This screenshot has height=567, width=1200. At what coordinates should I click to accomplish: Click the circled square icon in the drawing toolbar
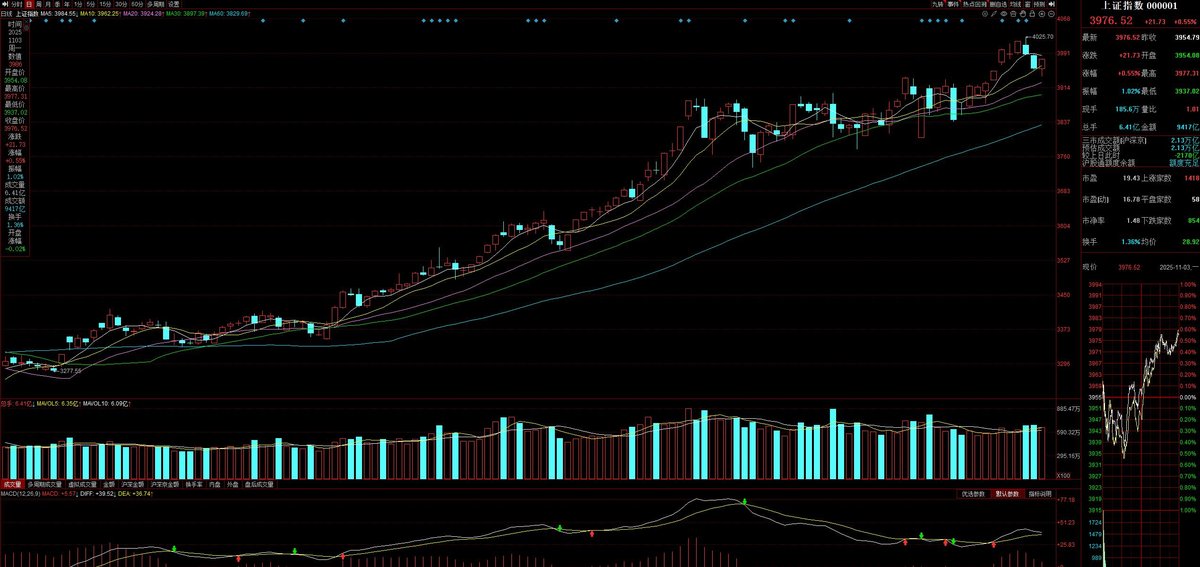tap(1042, 14)
